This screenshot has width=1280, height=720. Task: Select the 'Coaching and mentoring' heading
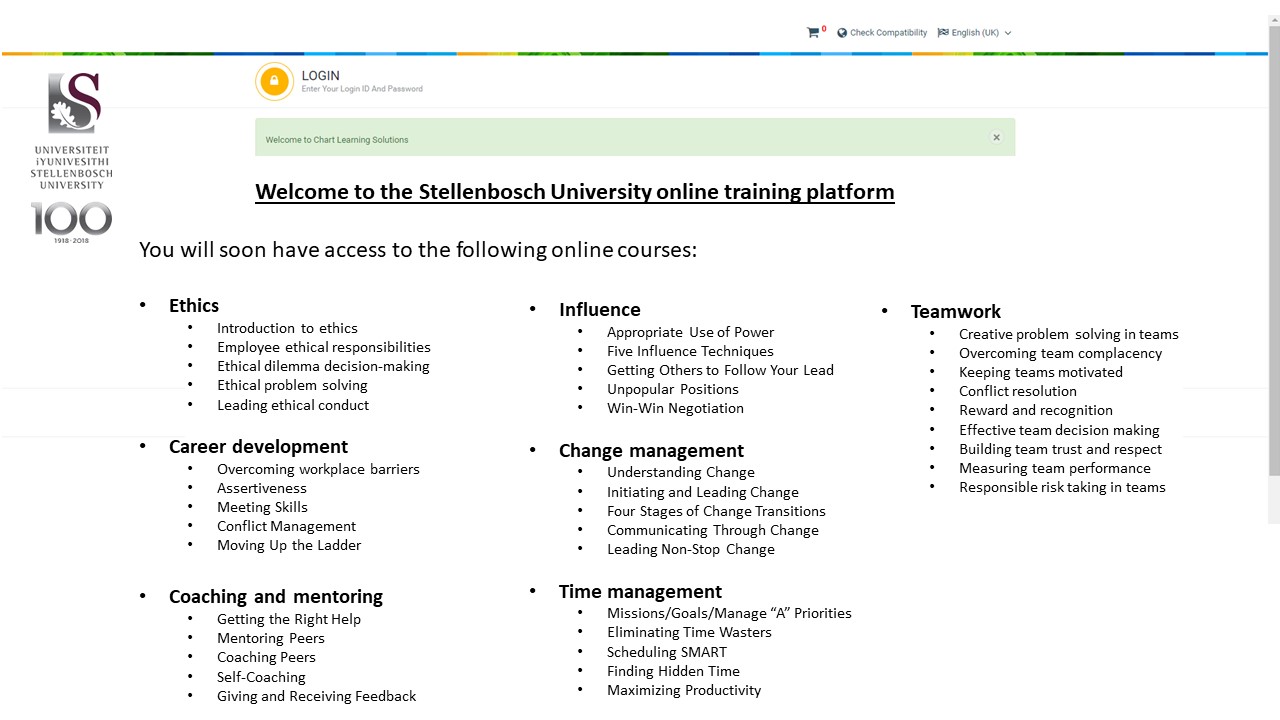pos(276,597)
